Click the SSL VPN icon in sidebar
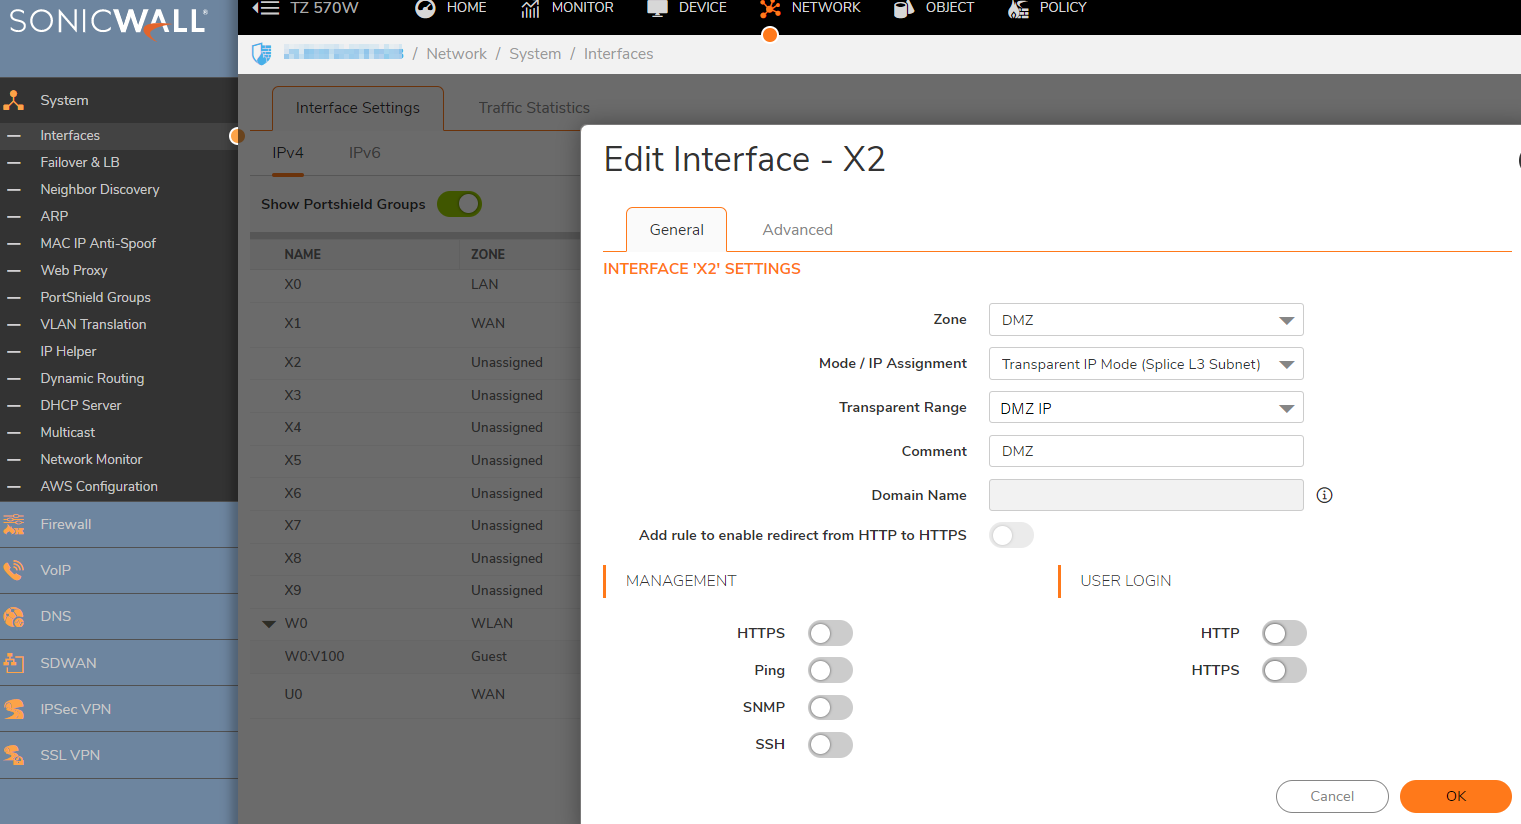The width and height of the screenshot is (1521, 824). tap(14, 755)
